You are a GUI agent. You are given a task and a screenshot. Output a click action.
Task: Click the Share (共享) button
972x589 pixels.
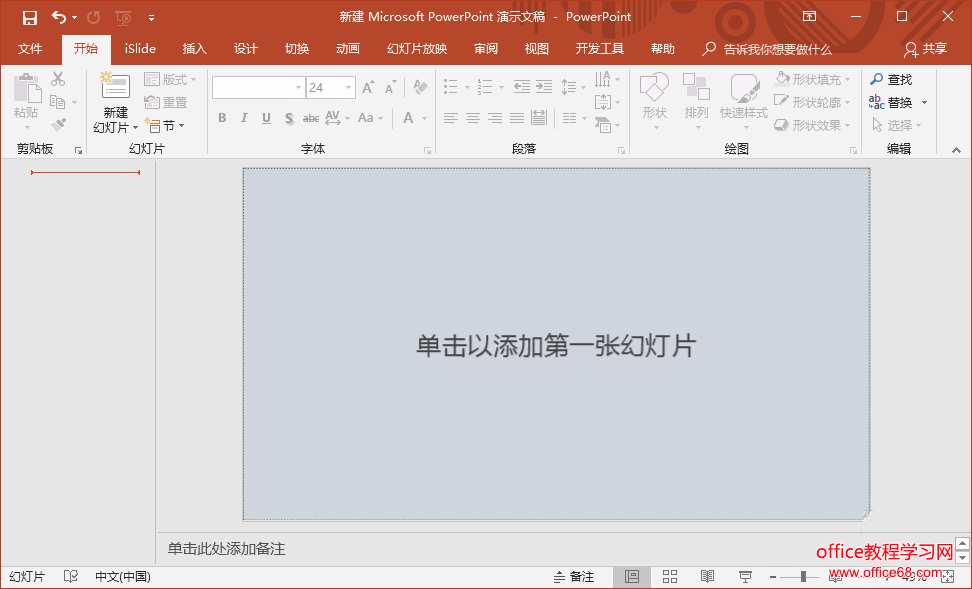925,49
